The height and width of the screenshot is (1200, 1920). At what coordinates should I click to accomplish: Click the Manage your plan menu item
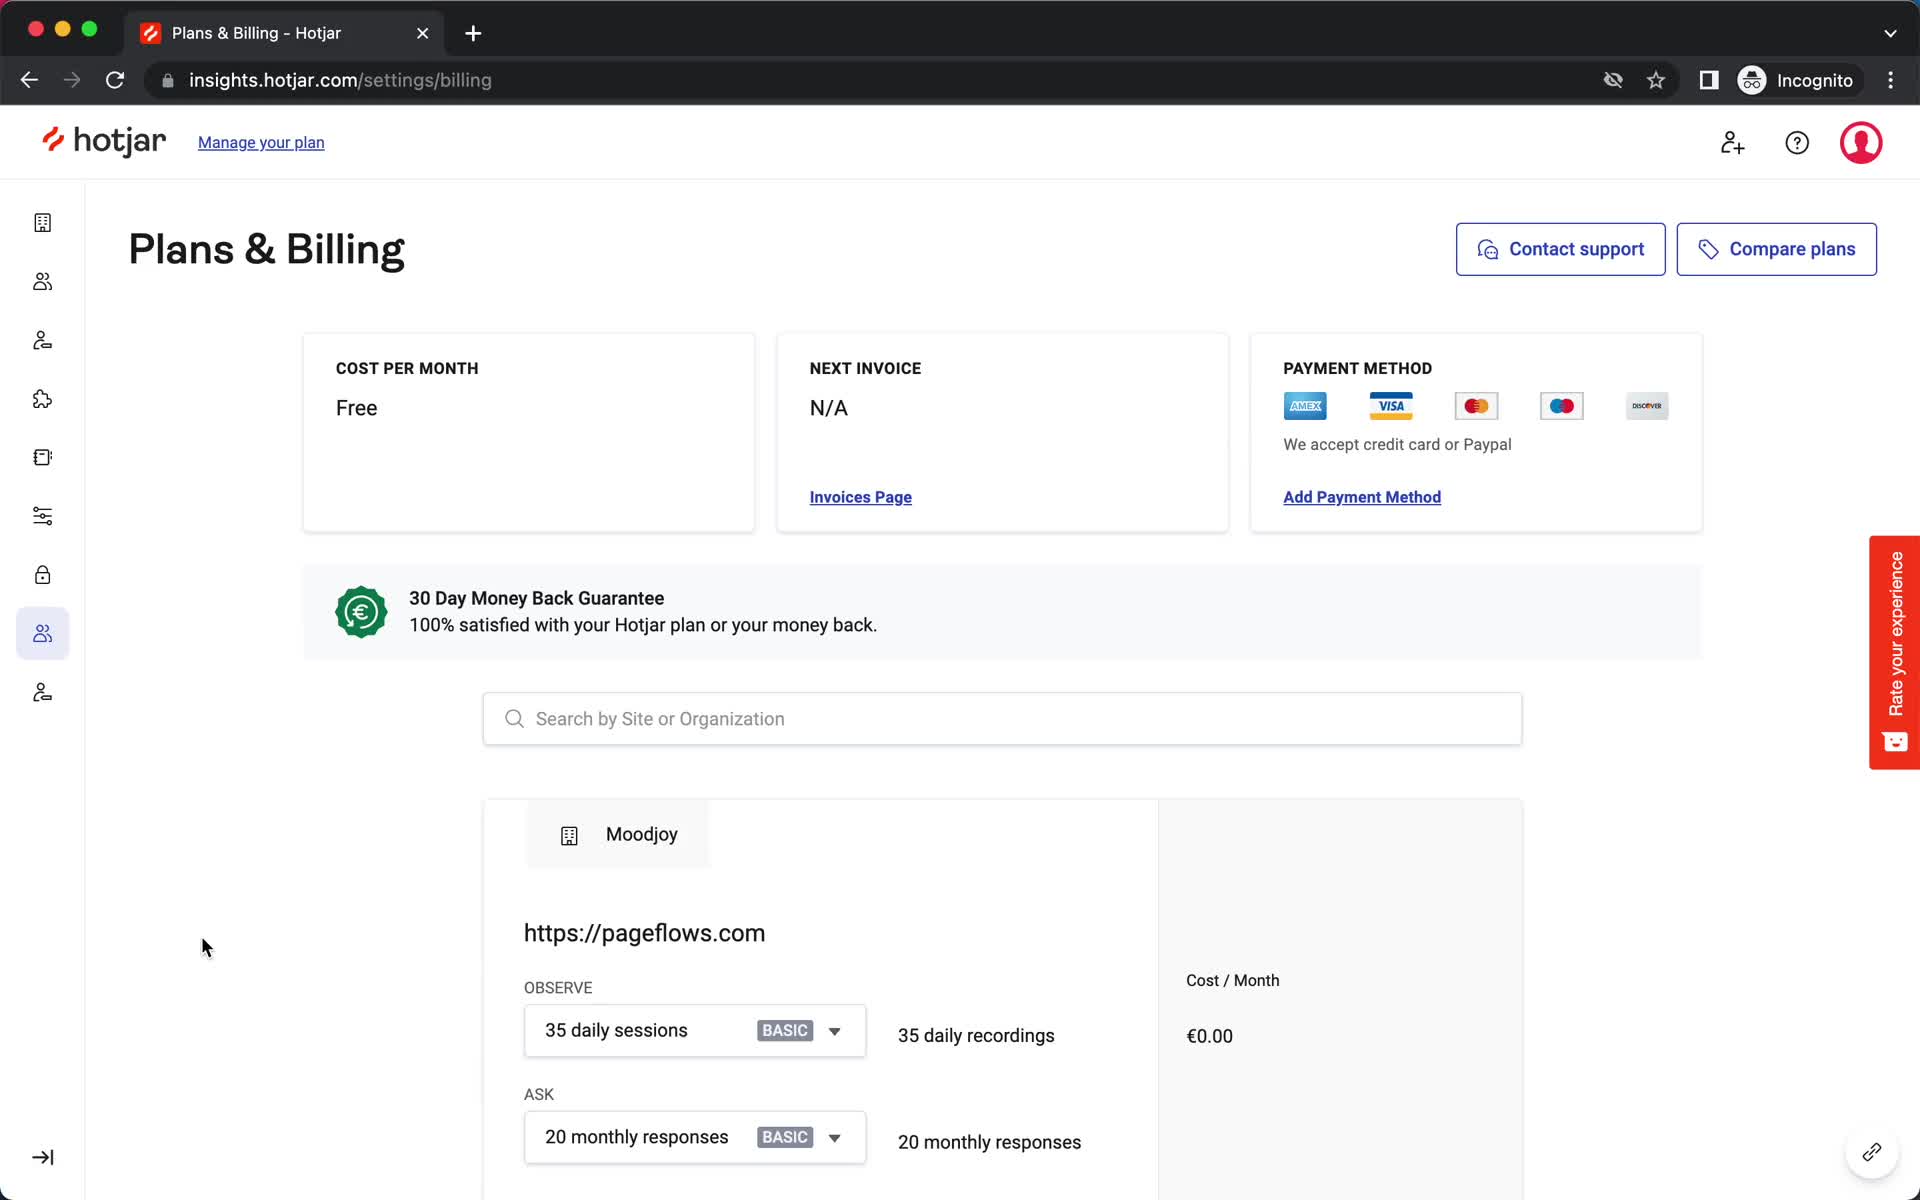[x=261, y=142]
